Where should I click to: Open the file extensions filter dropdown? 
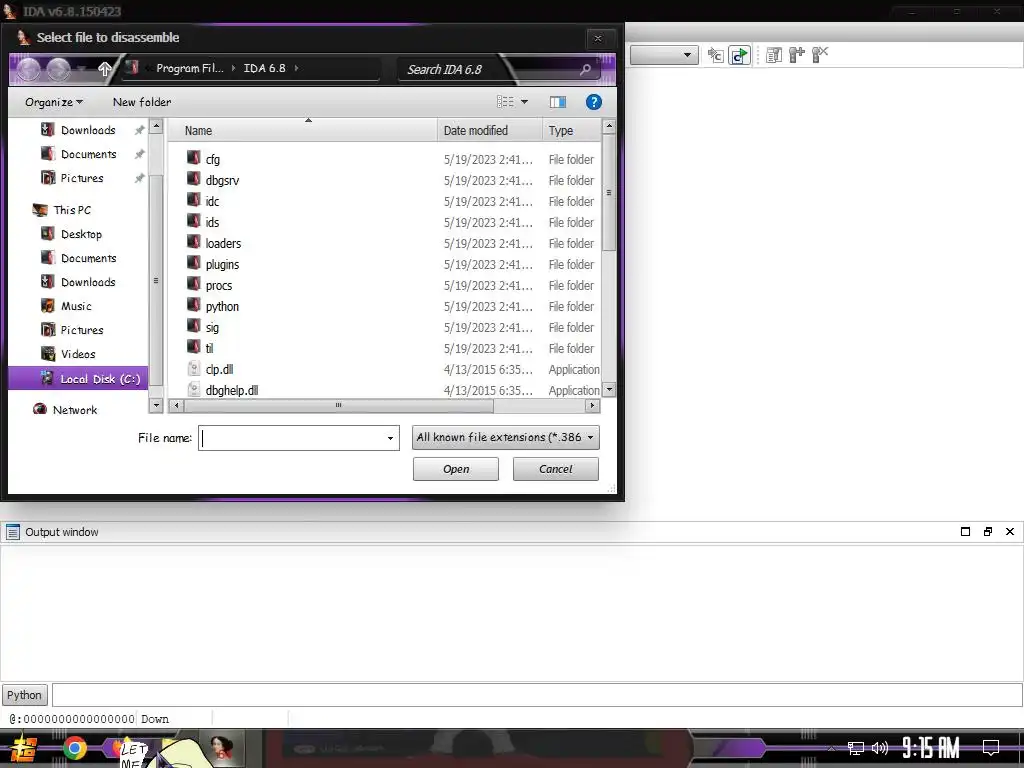[x=505, y=438]
